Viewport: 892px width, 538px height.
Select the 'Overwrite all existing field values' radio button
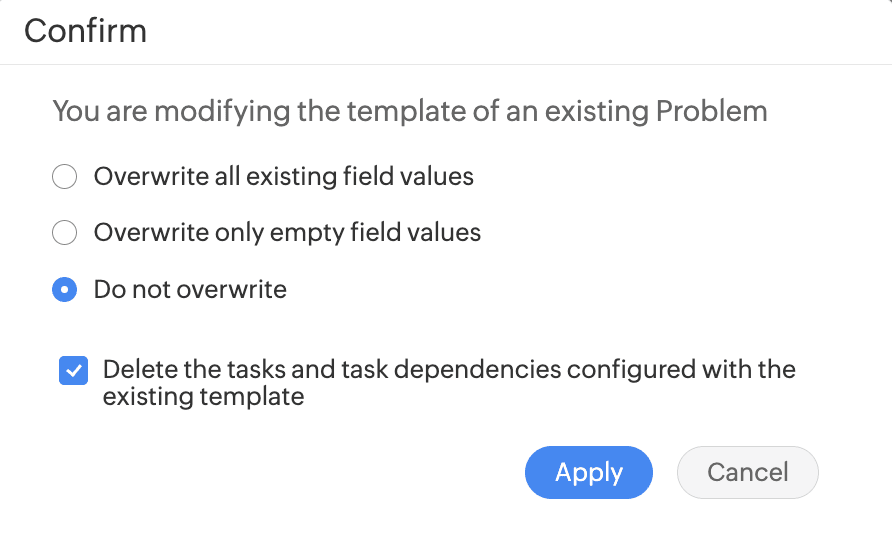(x=64, y=178)
